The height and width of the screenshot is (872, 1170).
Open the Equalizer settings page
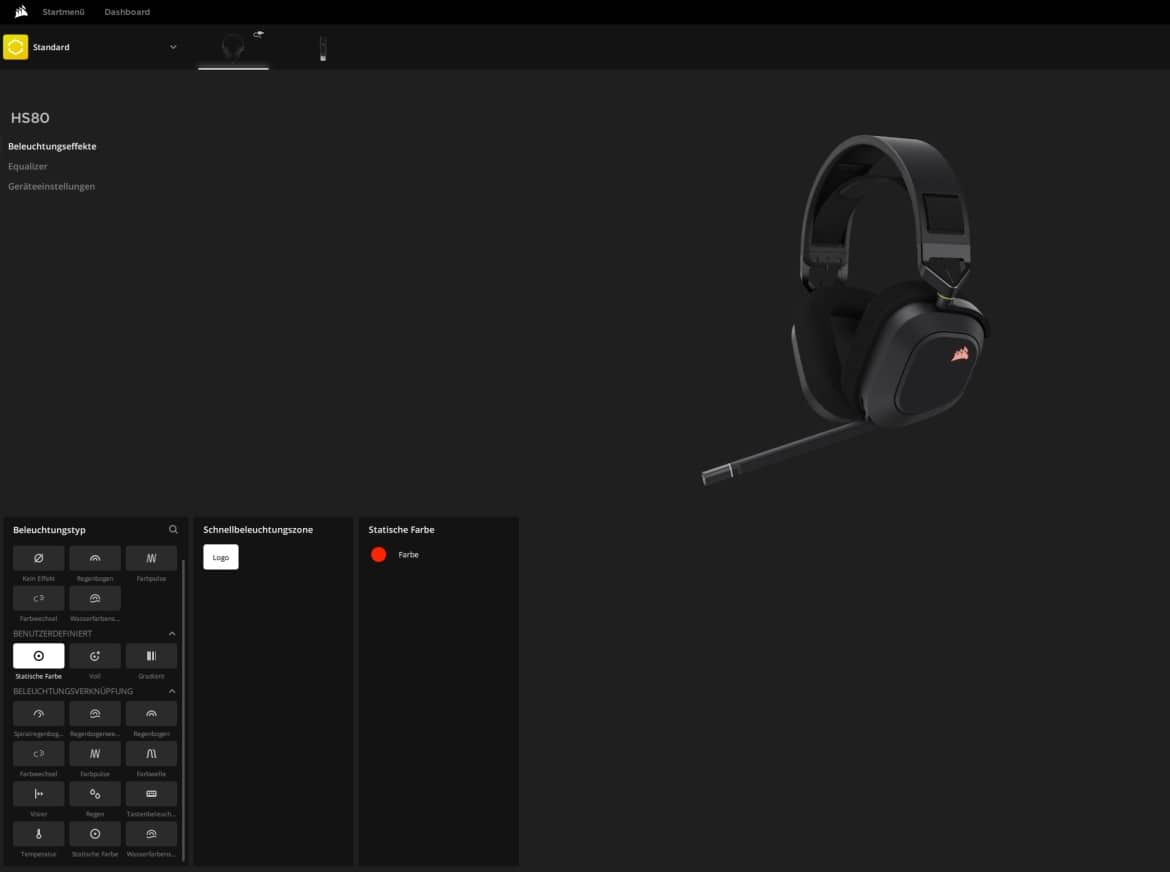28,166
